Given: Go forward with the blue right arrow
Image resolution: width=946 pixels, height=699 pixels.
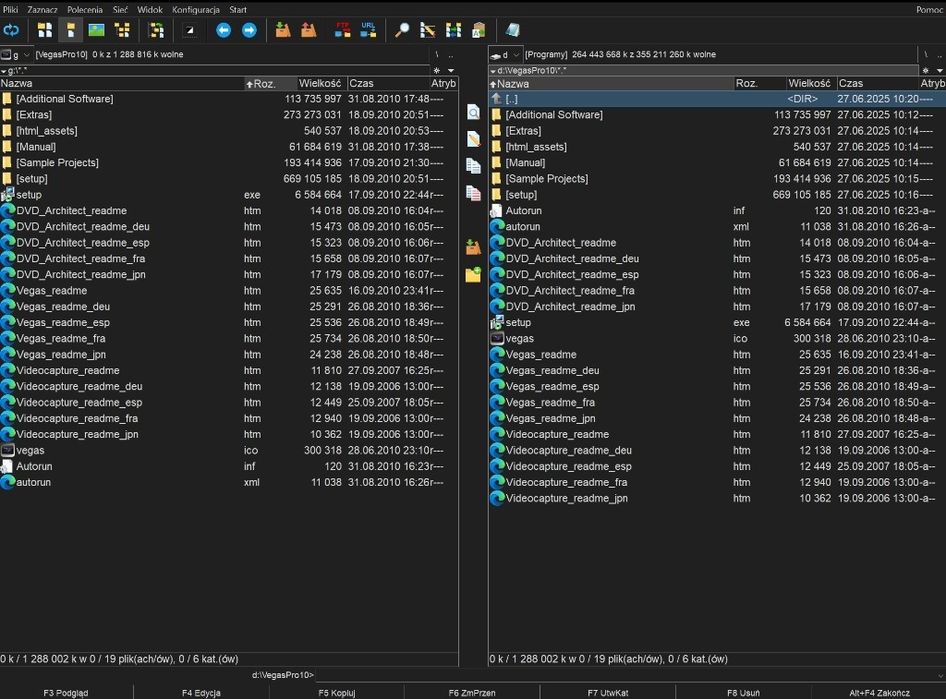Looking at the screenshot, I should pos(249,30).
